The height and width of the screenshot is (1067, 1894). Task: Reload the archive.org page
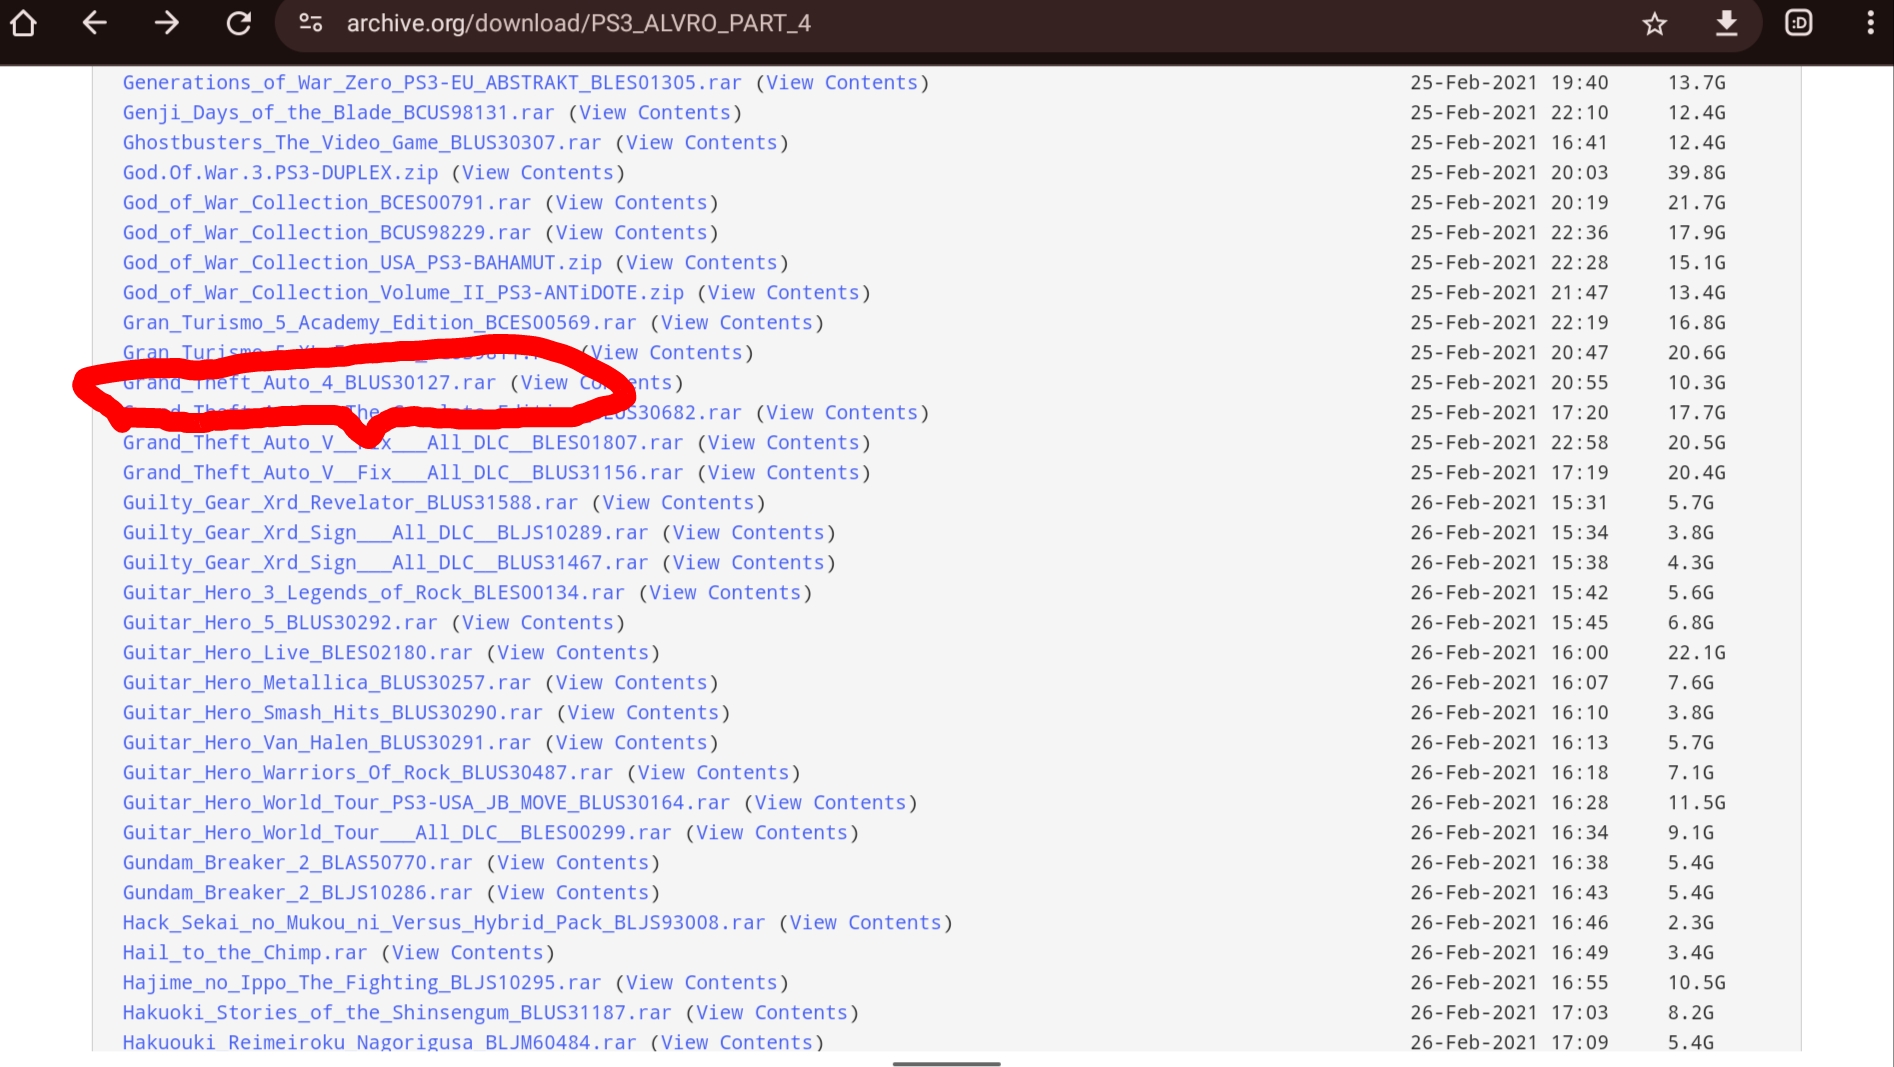[238, 23]
